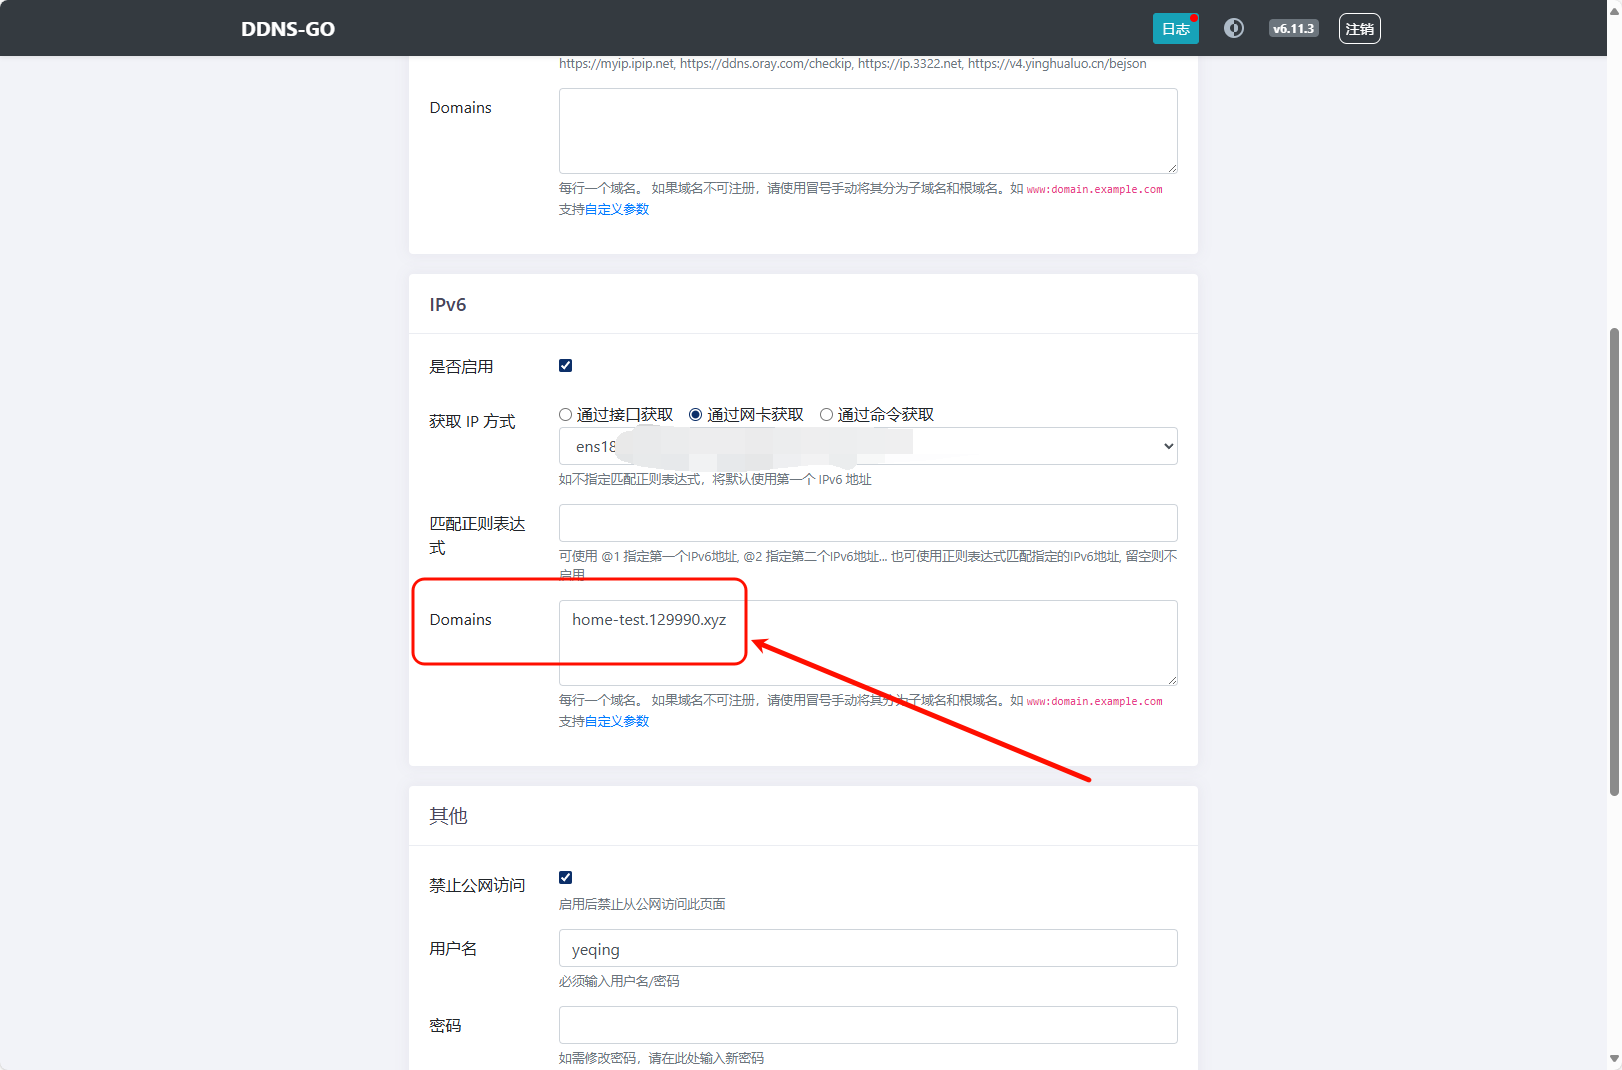Viewport: 1622px width, 1070px height.
Task: Toggle the 禁止公网访问 checkbox
Action: [x=566, y=878]
